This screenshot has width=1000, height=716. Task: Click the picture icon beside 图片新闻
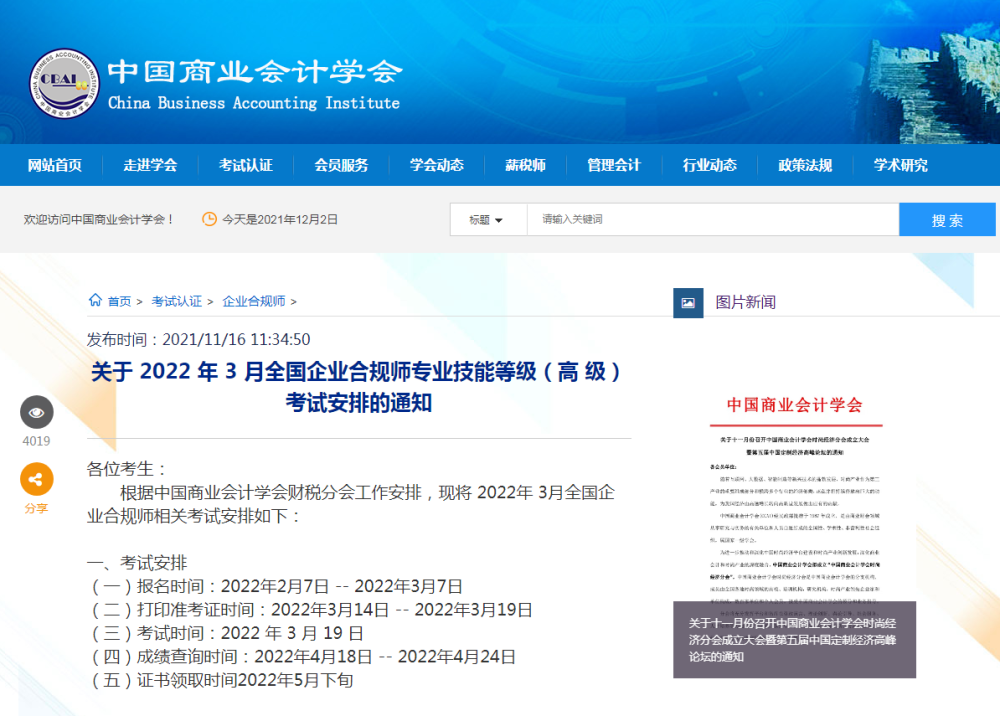point(688,303)
